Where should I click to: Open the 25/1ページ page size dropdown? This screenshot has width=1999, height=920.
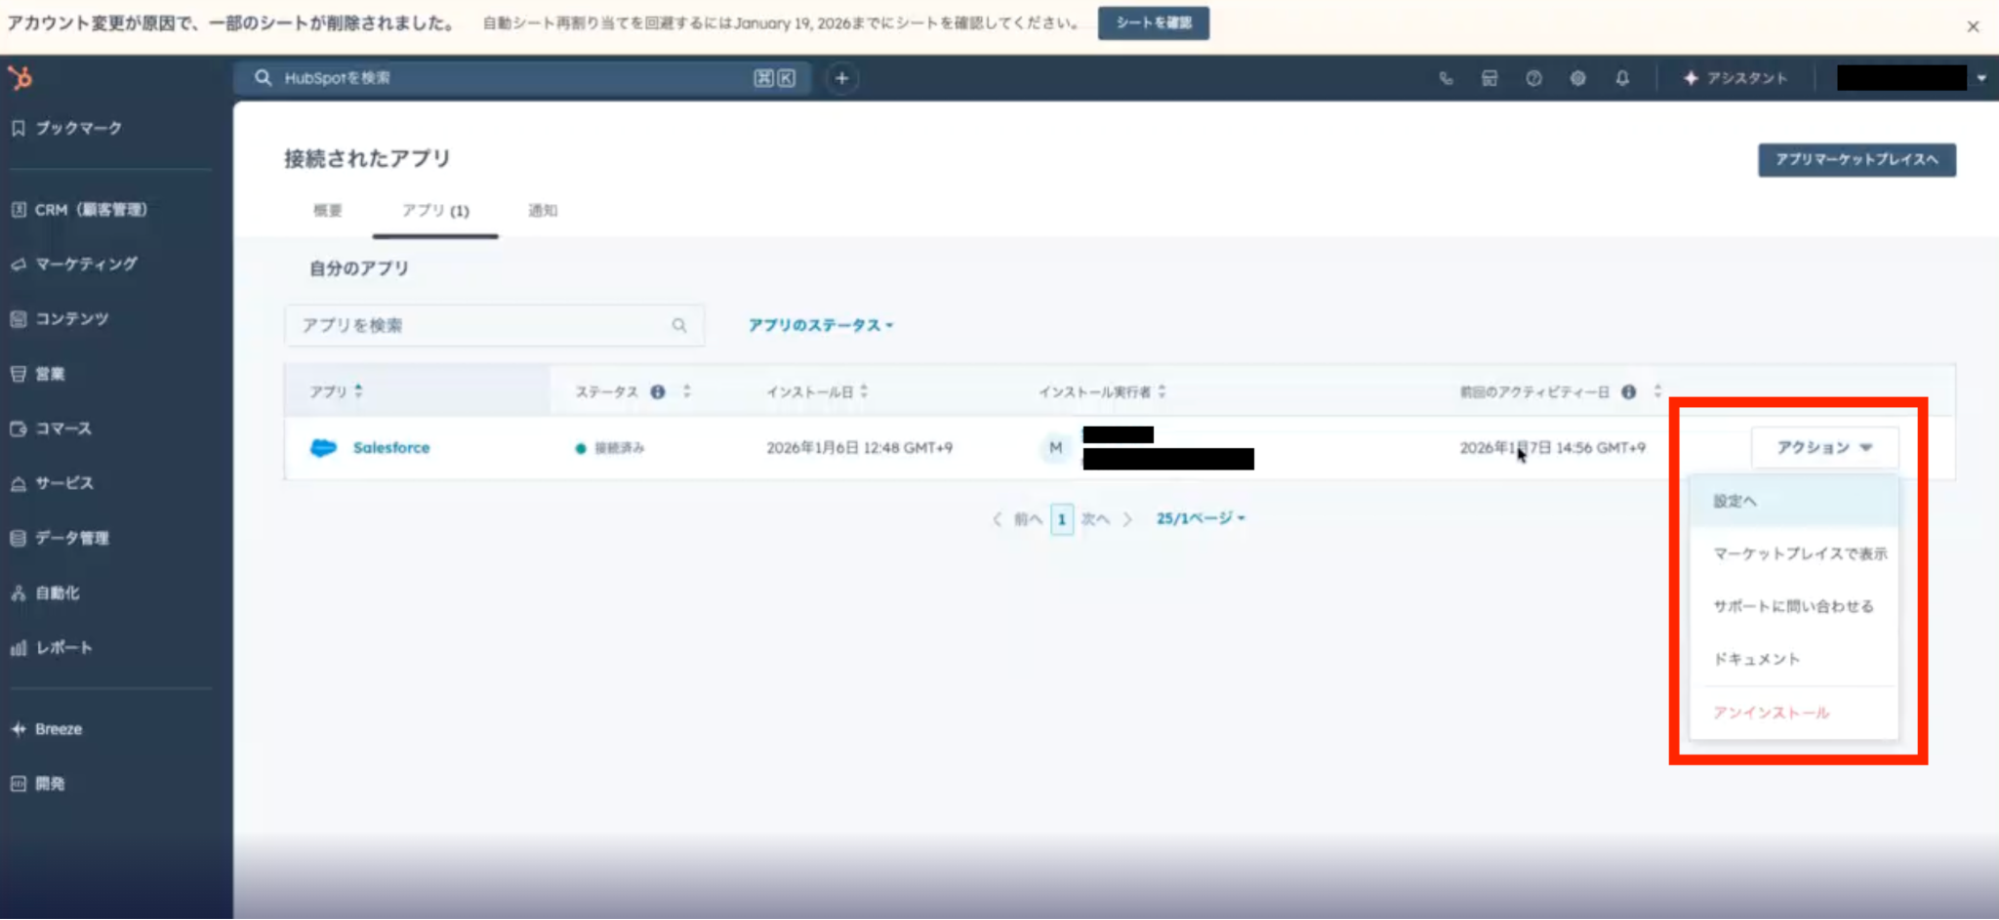(1200, 518)
